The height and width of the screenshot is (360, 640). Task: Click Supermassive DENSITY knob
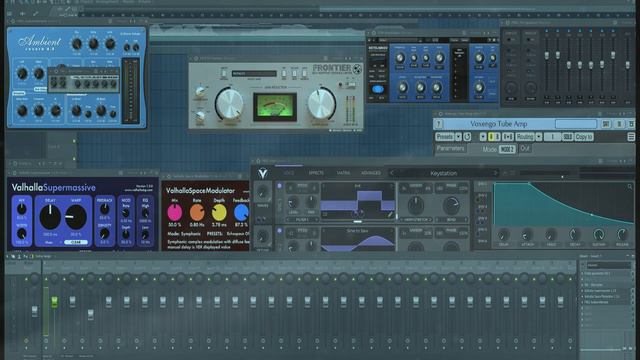[x=104, y=234]
